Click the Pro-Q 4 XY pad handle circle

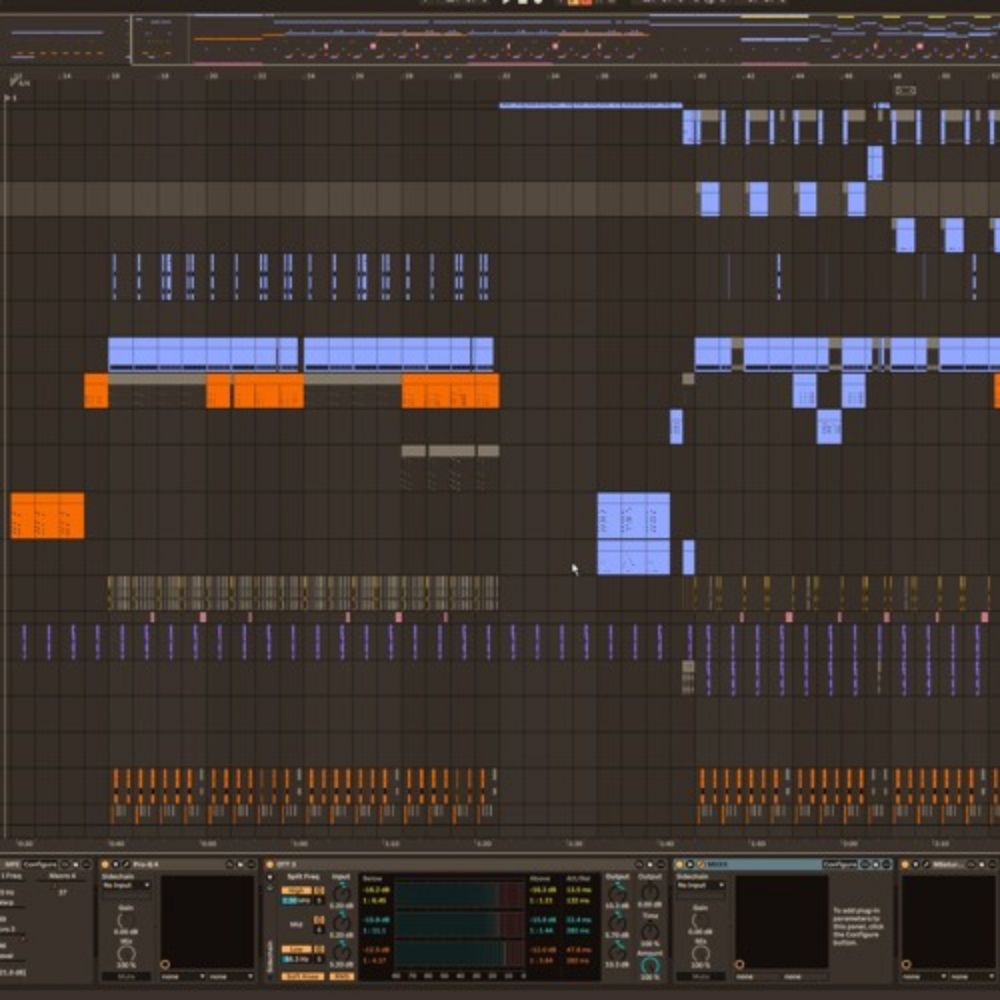[165, 964]
